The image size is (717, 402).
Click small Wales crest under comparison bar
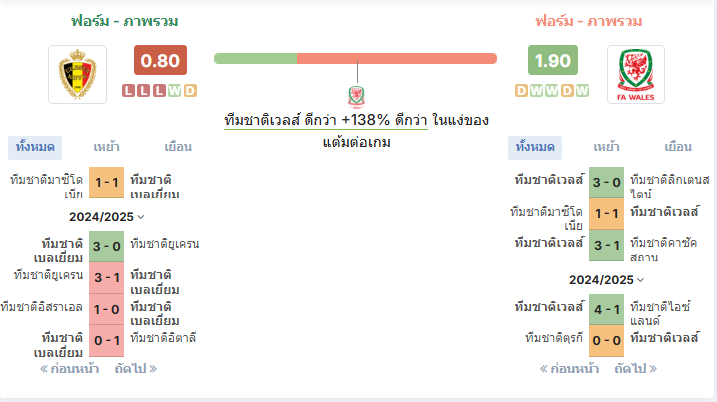pyautogui.click(x=356, y=96)
